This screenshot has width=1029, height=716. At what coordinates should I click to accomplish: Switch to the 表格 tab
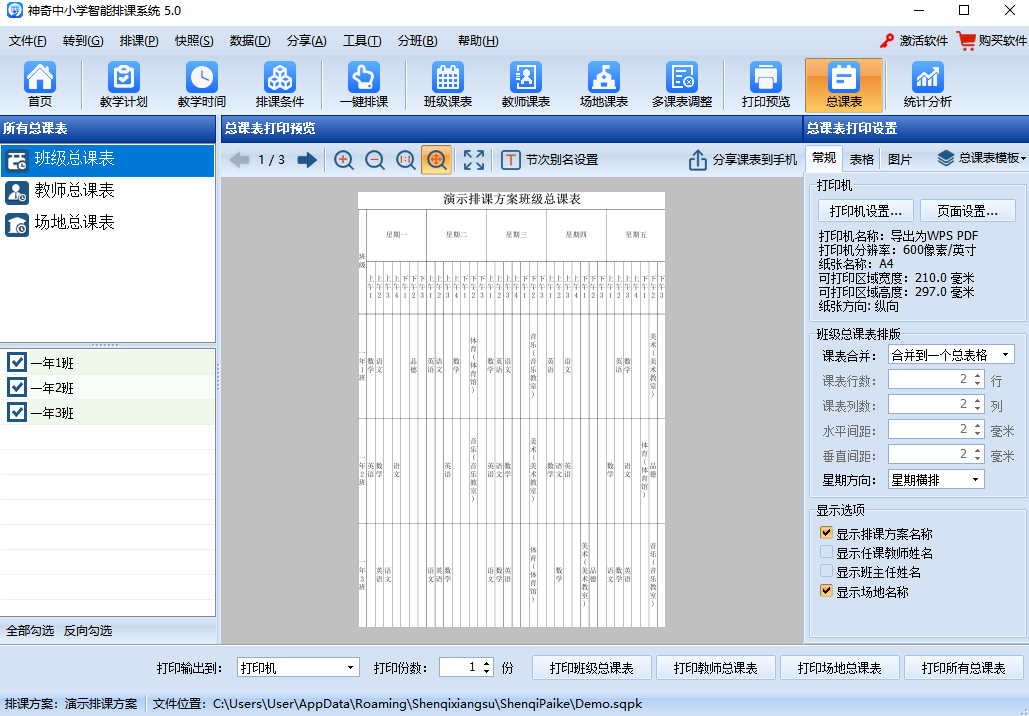click(x=861, y=159)
